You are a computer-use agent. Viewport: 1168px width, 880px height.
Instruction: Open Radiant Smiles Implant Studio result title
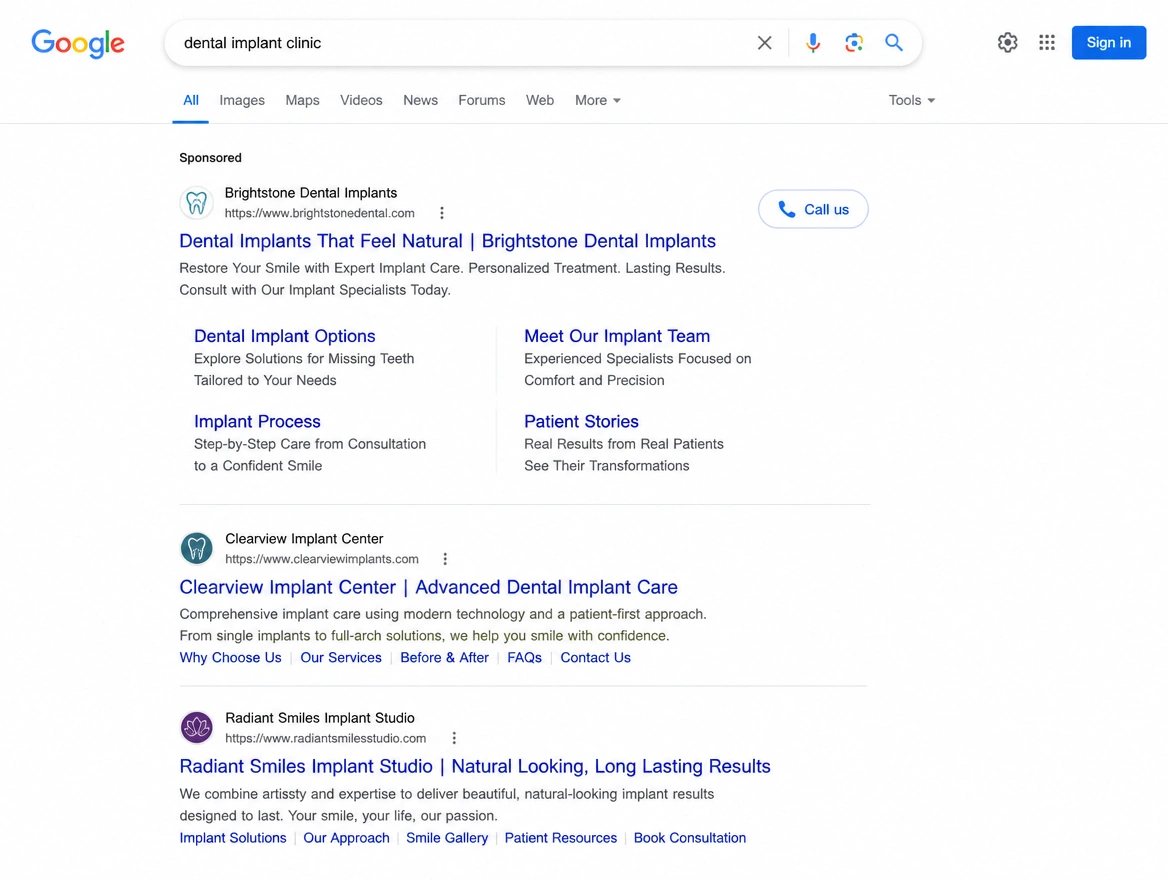(x=474, y=766)
